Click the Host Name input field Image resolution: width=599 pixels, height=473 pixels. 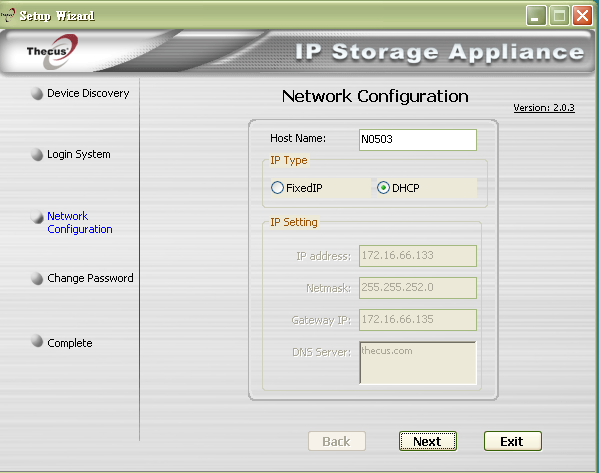418,140
